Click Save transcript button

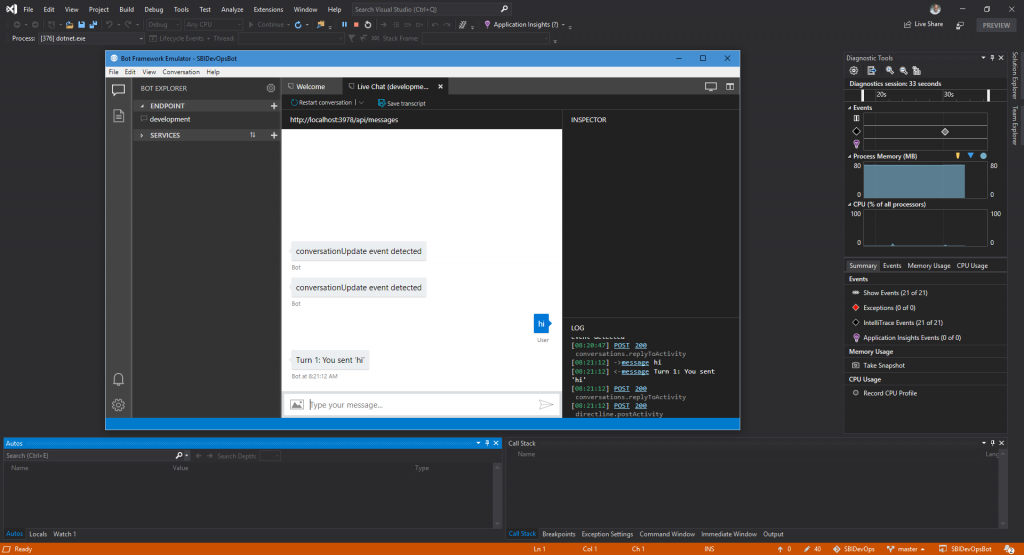402,103
